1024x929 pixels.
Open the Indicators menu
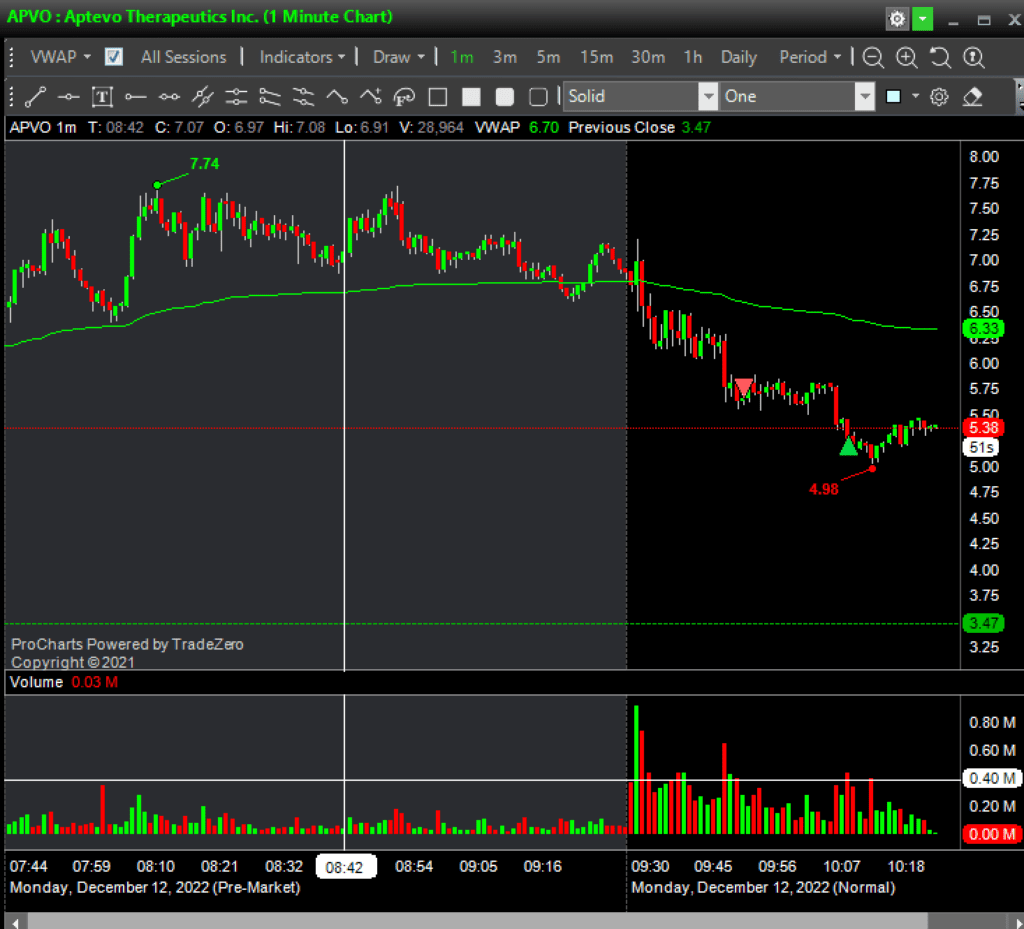[302, 57]
